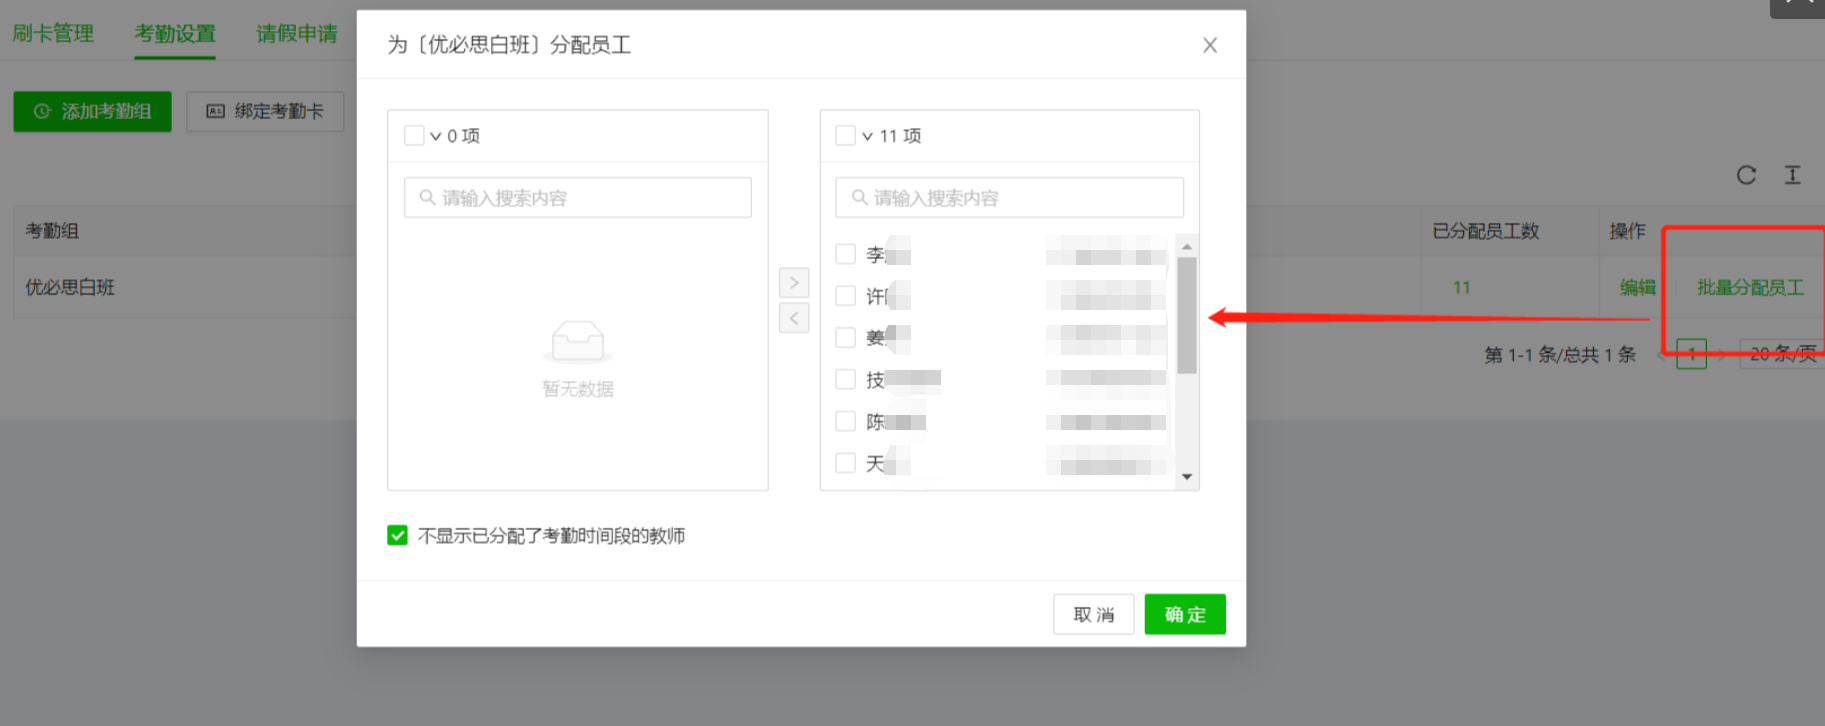Viewport: 1825px width, 726px height.
Task: Click the refresh icon above the table
Action: tap(1746, 175)
